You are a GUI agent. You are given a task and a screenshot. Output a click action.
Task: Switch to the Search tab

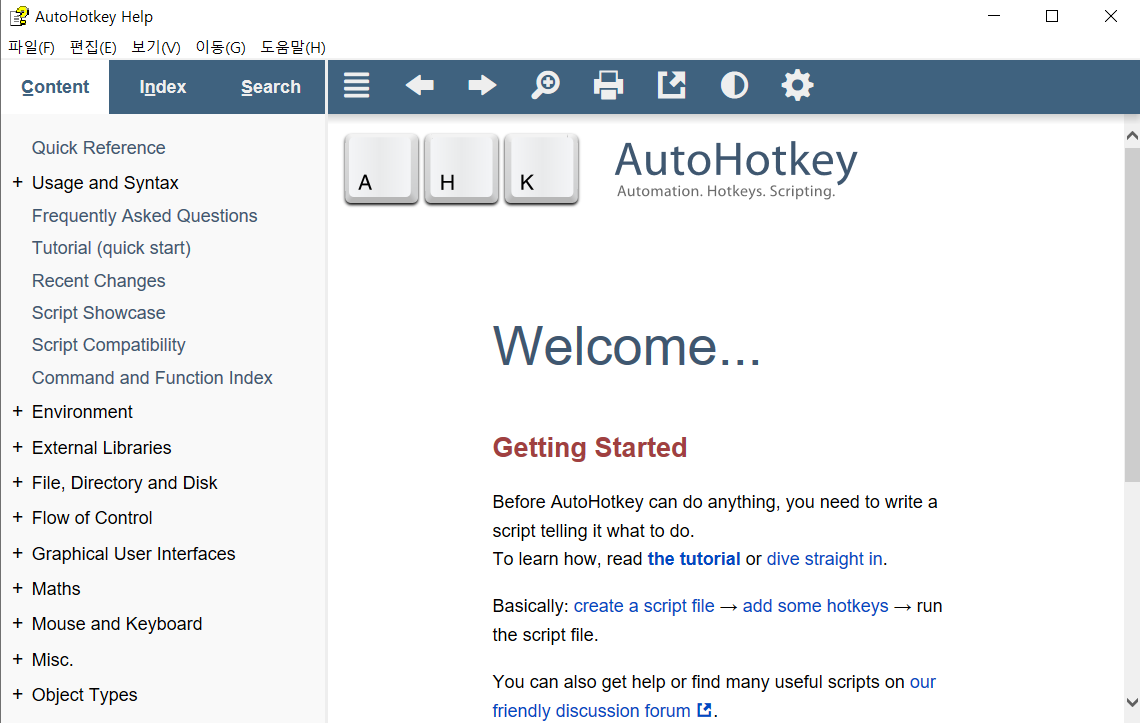click(270, 87)
